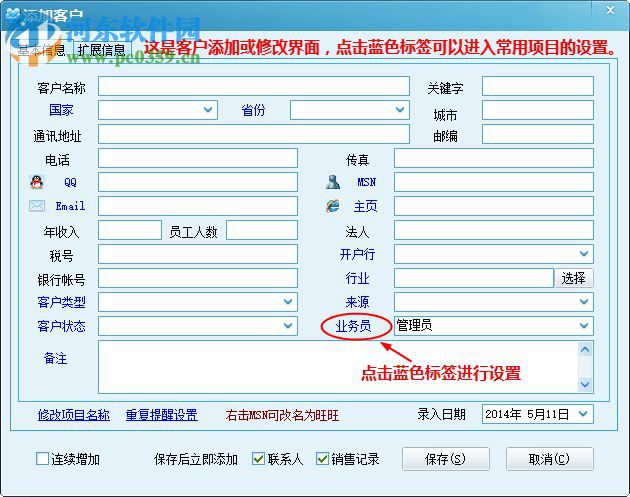Focus the 电话 input field
Image resolution: width=630 pixels, height=497 pixels.
tap(198, 158)
